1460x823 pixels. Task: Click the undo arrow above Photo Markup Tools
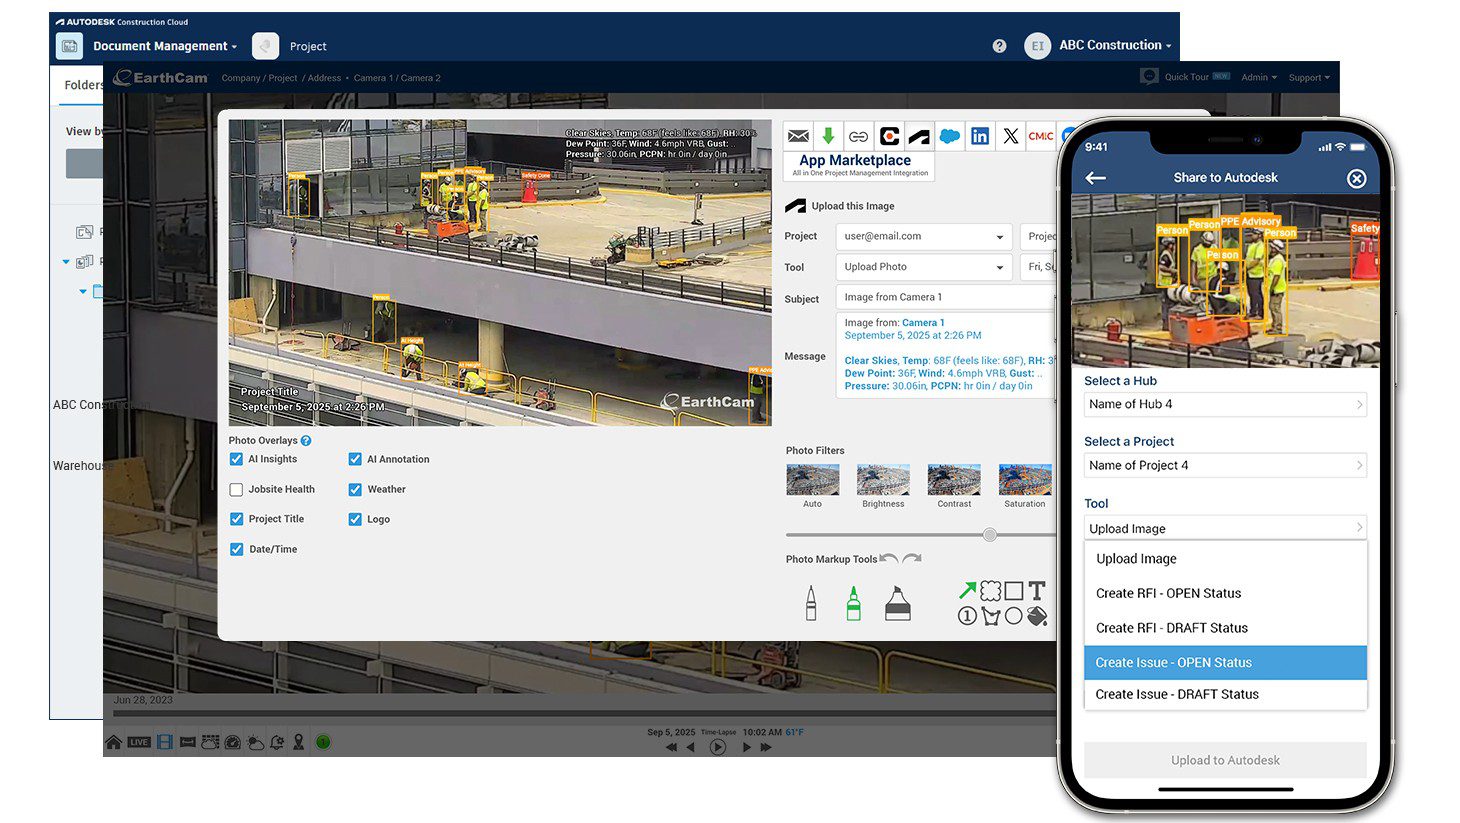890,557
